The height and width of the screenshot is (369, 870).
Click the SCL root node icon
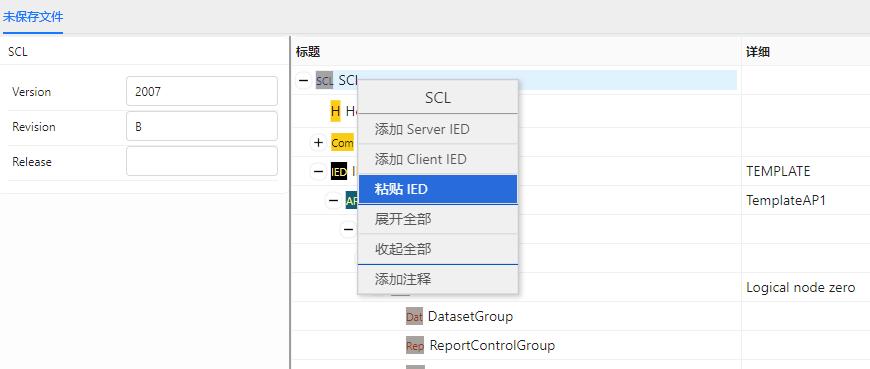325,80
